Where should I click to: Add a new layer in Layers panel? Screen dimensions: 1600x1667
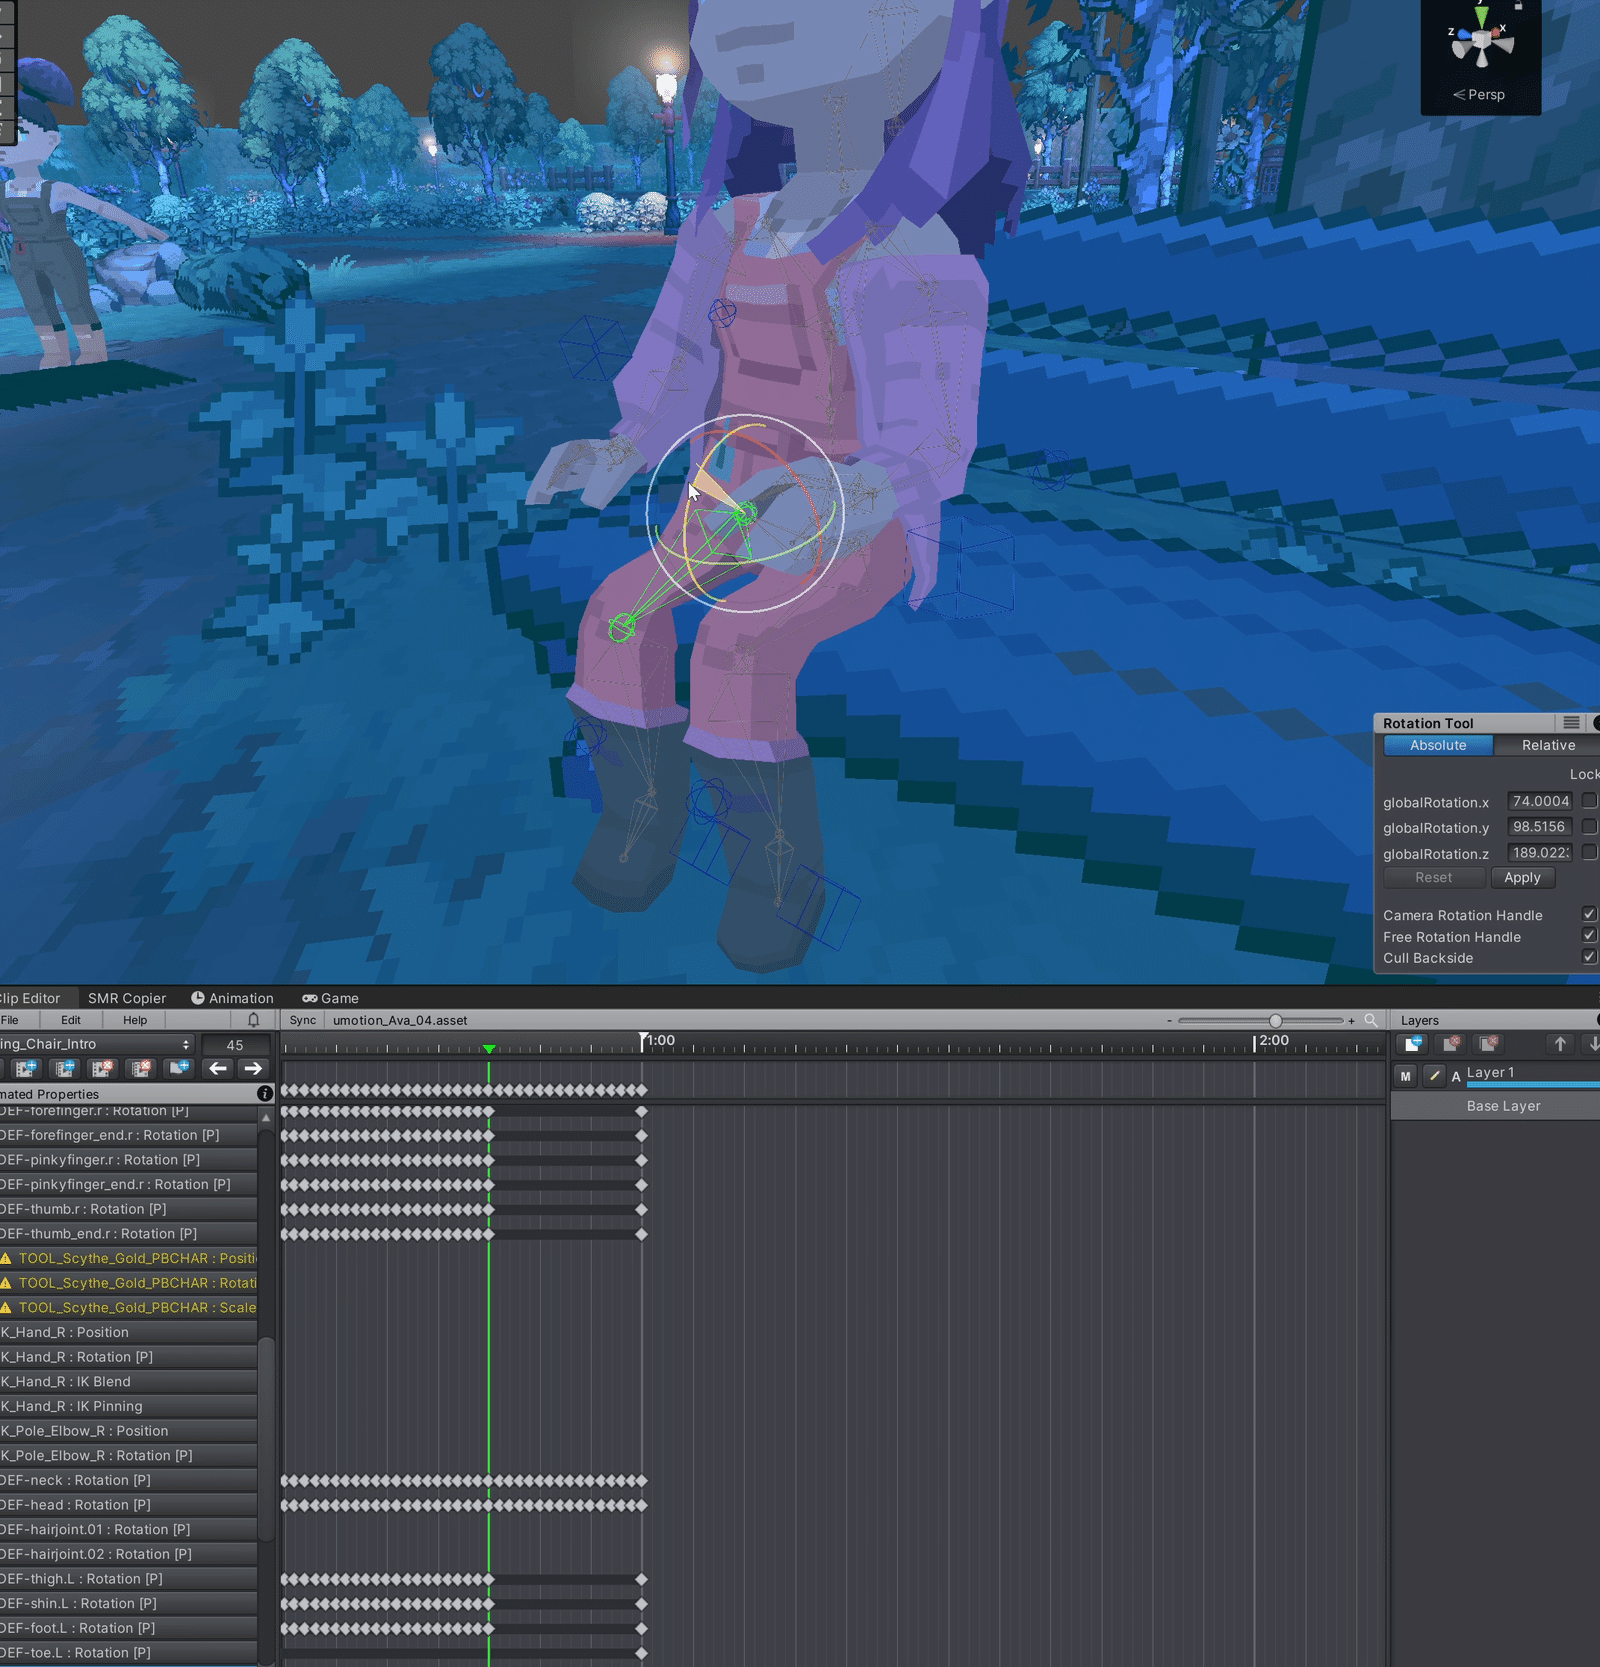tap(1413, 1044)
